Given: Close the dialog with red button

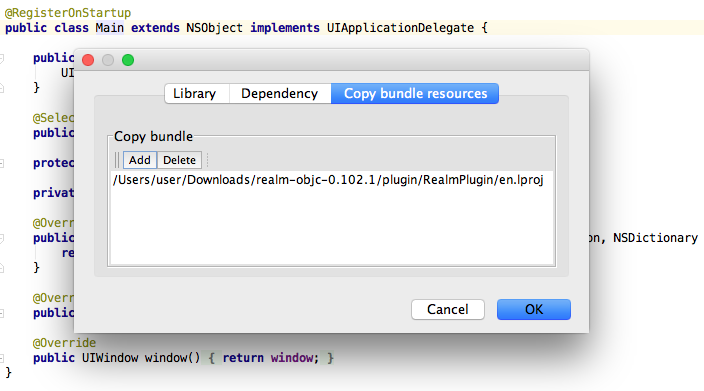Looking at the screenshot, I should [88, 60].
